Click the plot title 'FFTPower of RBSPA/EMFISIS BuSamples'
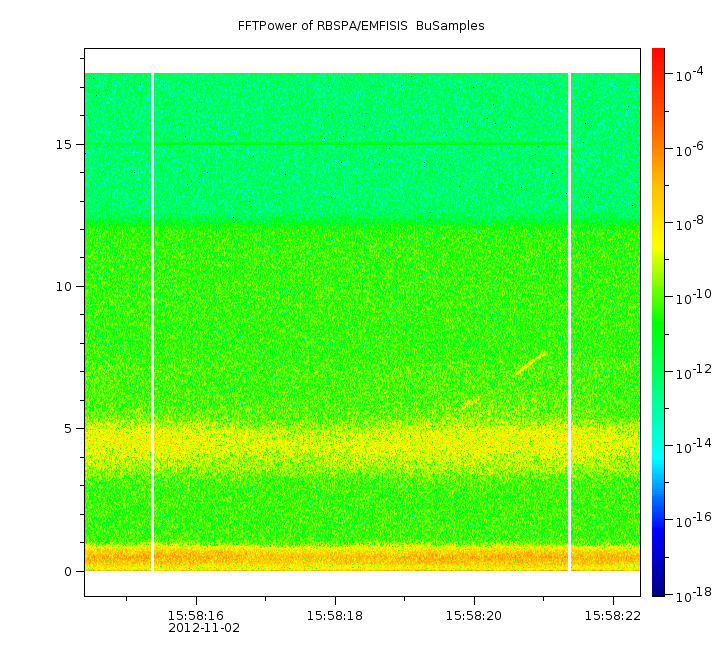Screen dimensions: 724x656 [x=361, y=26]
